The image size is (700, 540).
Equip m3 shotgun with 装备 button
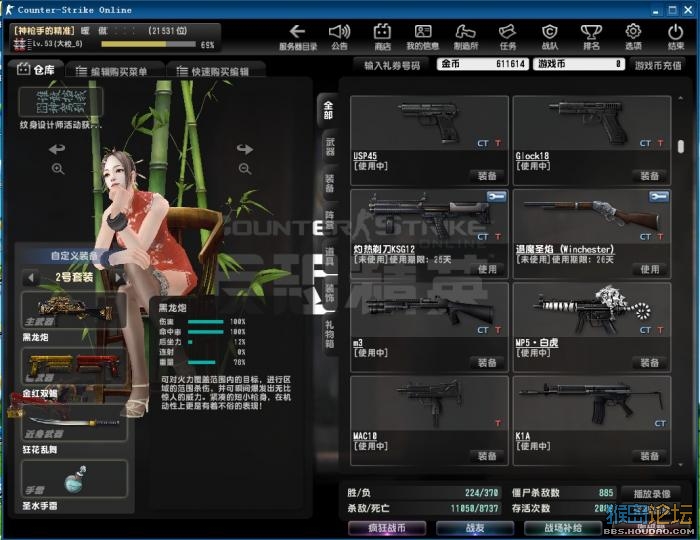[487, 363]
